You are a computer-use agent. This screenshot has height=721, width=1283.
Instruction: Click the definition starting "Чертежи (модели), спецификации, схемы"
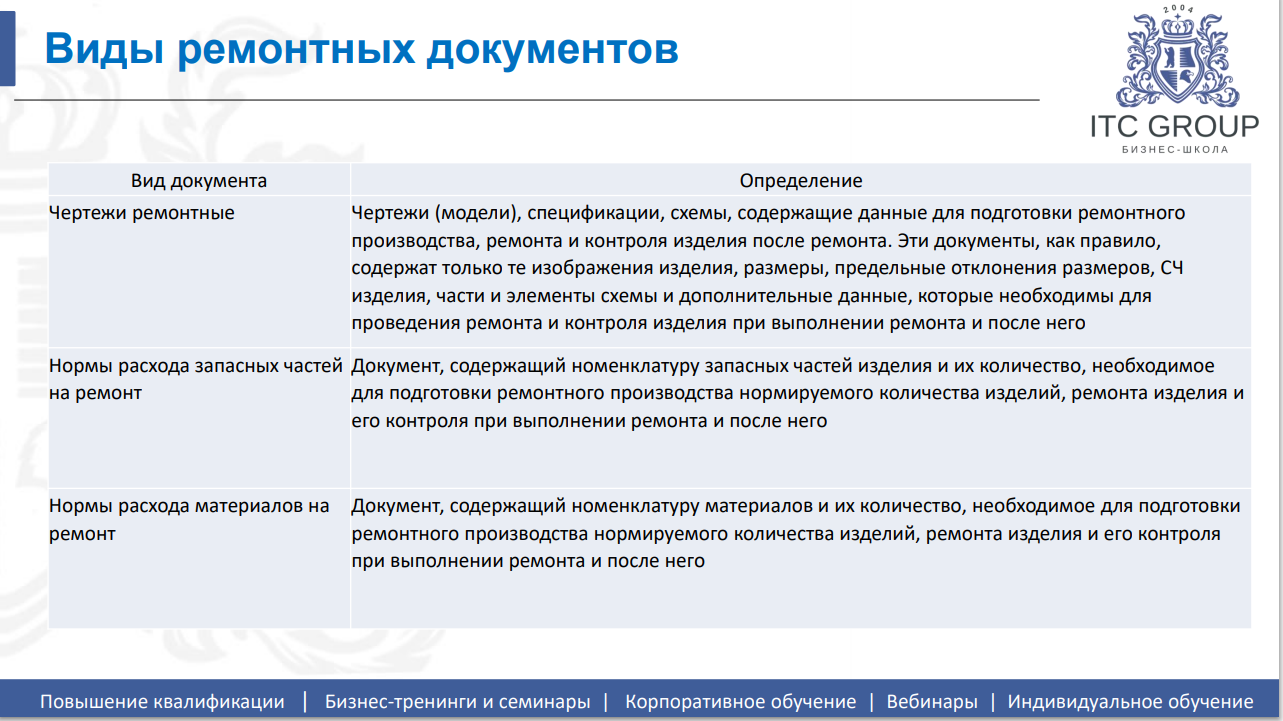(x=801, y=272)
